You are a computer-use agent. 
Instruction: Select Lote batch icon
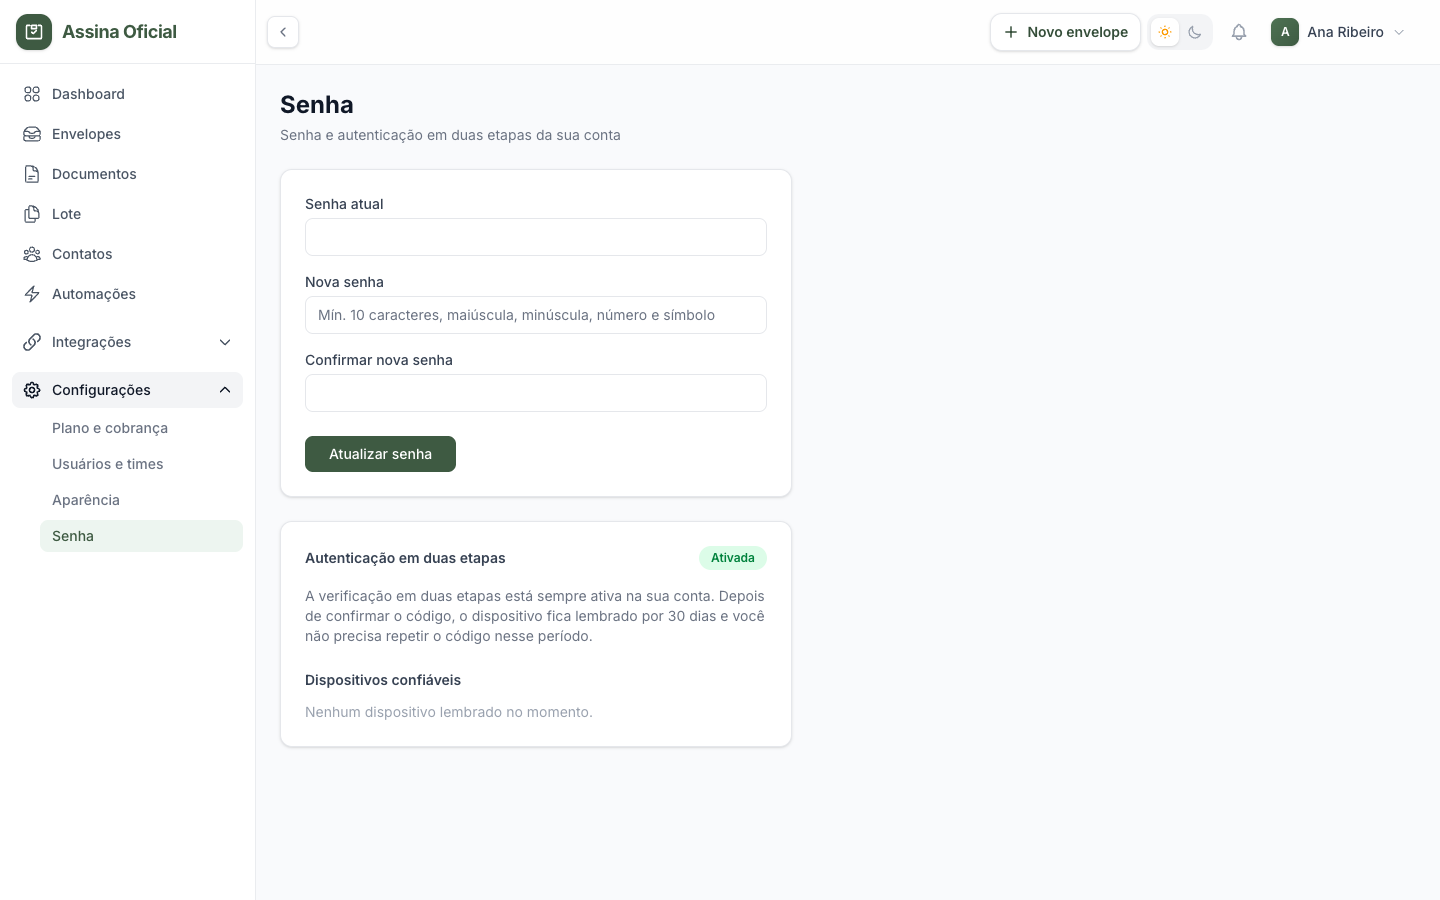click(32, 214)
